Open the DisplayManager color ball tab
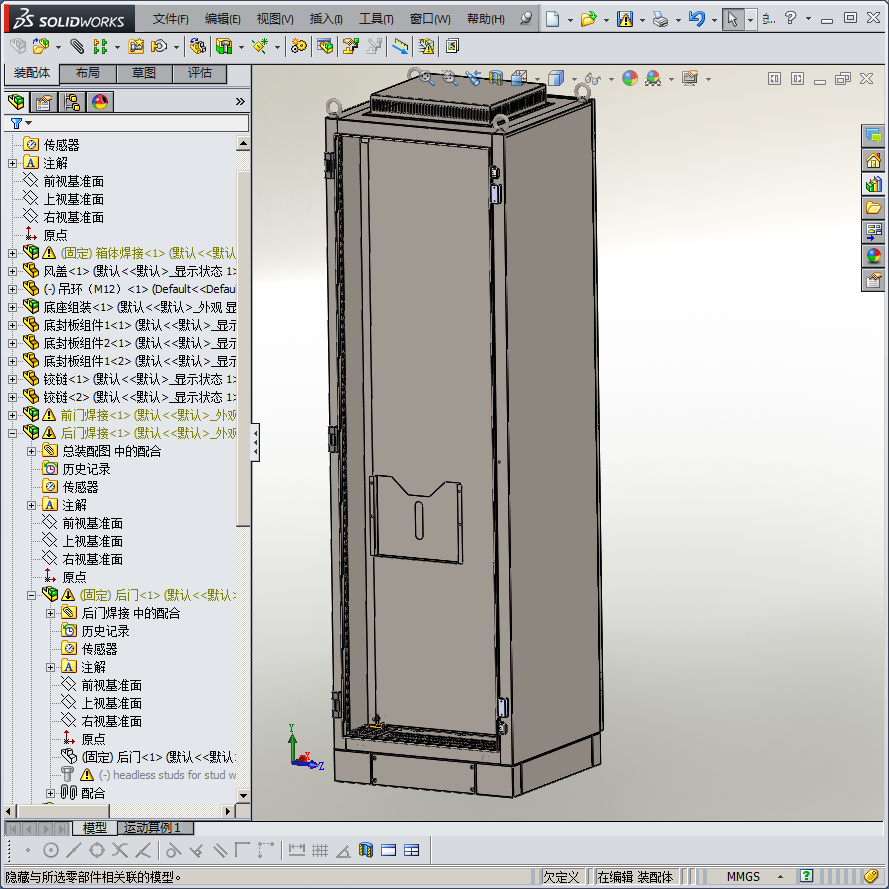This screenshot has width=889, height=889. [100, 102]
